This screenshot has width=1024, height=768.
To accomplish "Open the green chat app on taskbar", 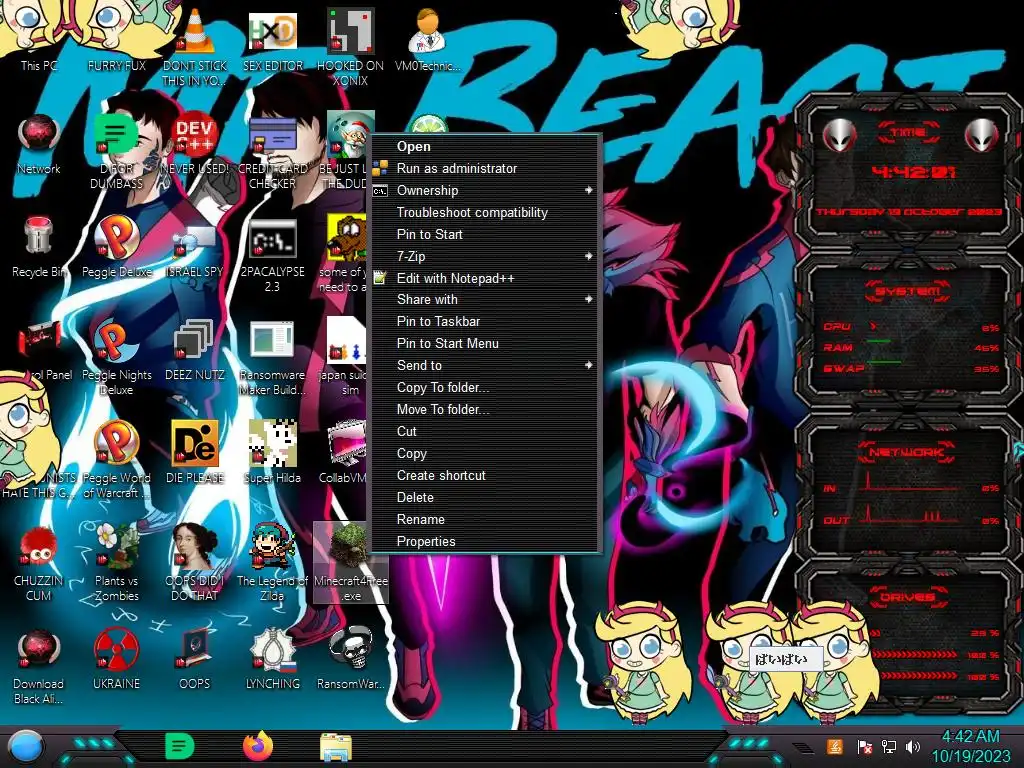I will tap(179, 746).
